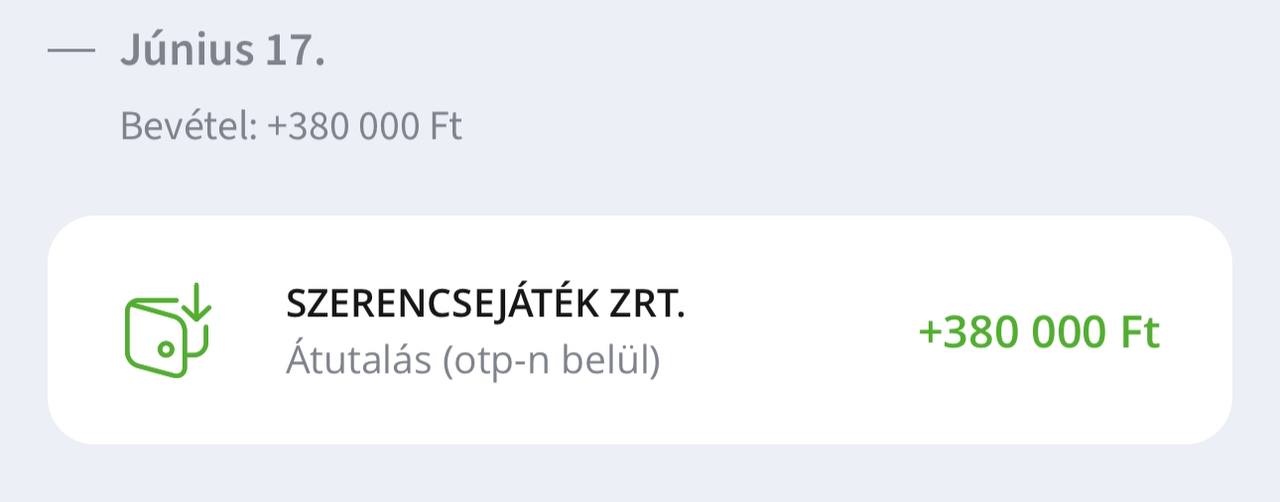Screen dimensions: 1280x502
Task: Click the Átutalás (otp-n belül) subtitle
Action: pyautogui.click(x=473, y=360)
